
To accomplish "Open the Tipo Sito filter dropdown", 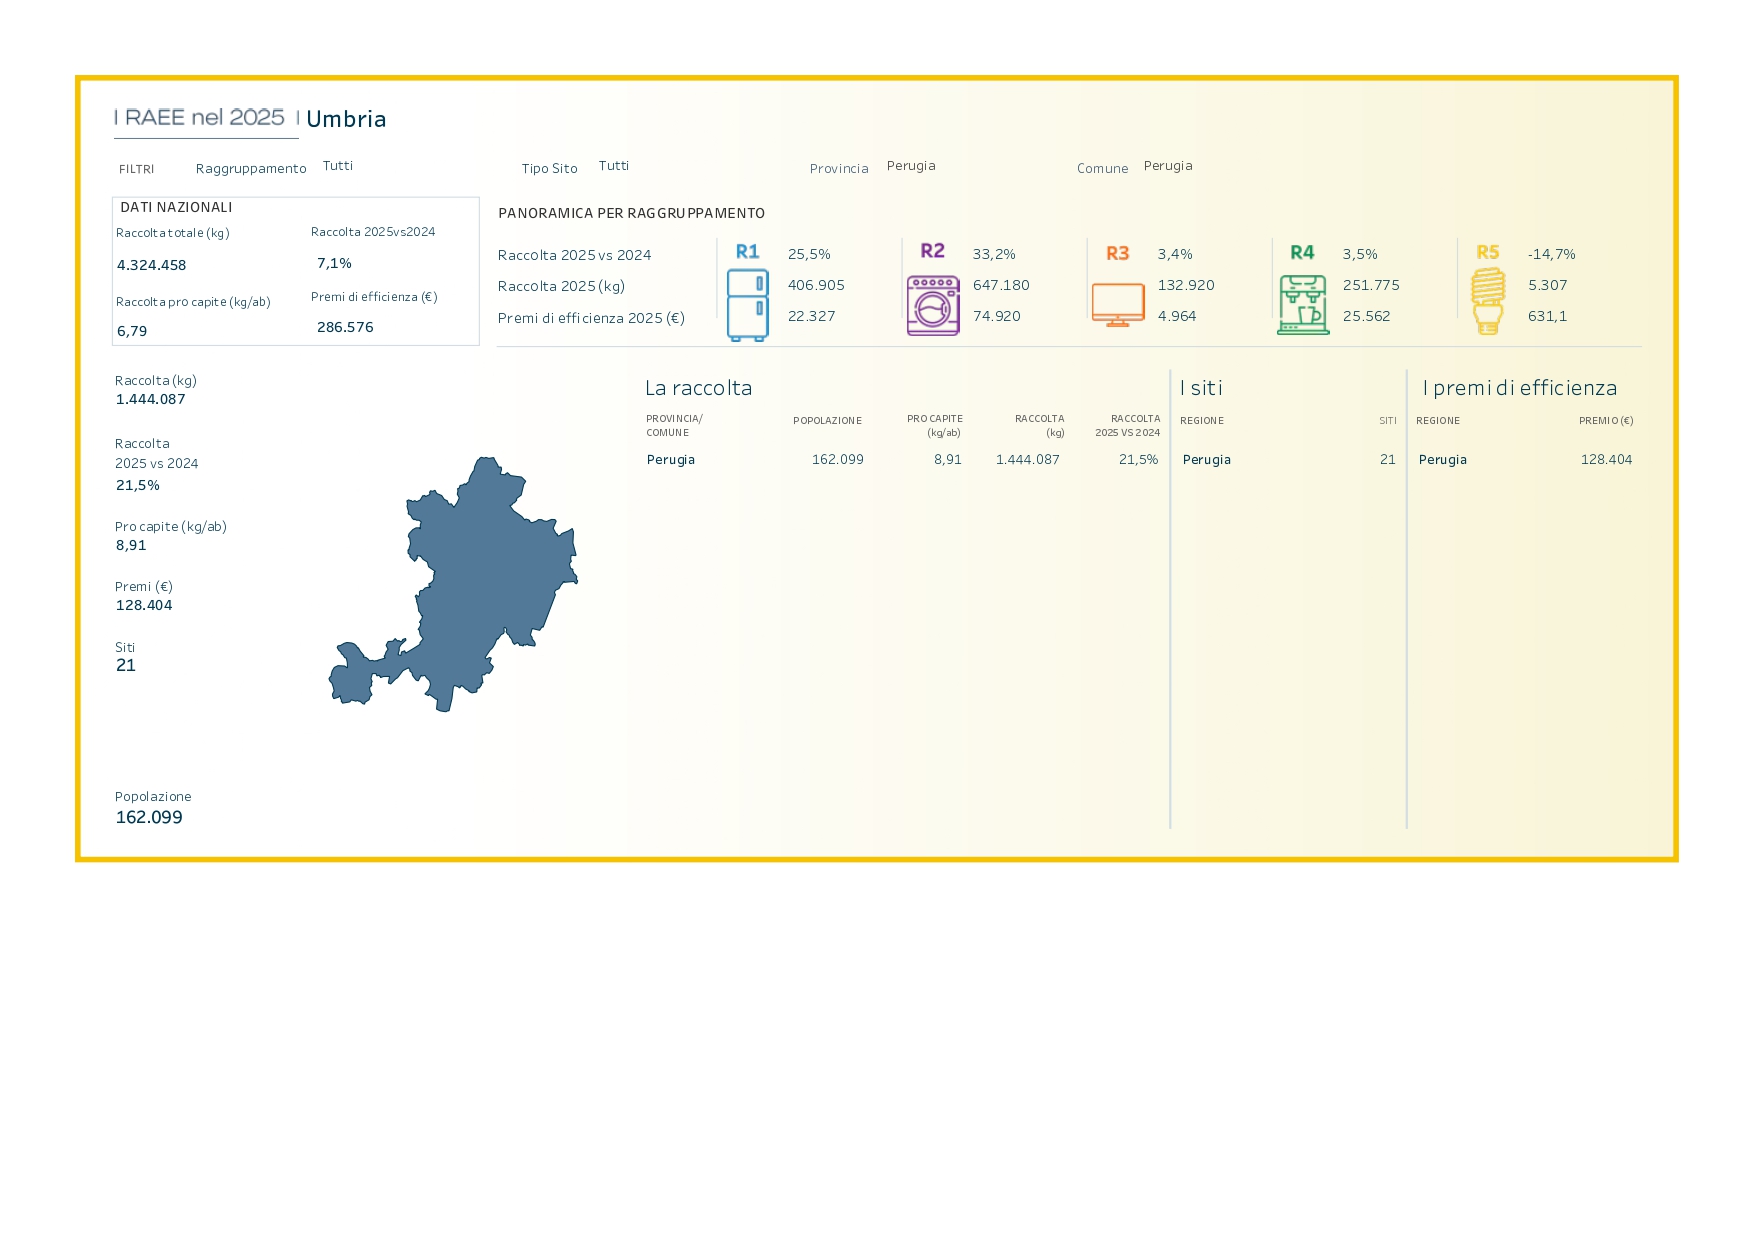I will pos(614,166).
